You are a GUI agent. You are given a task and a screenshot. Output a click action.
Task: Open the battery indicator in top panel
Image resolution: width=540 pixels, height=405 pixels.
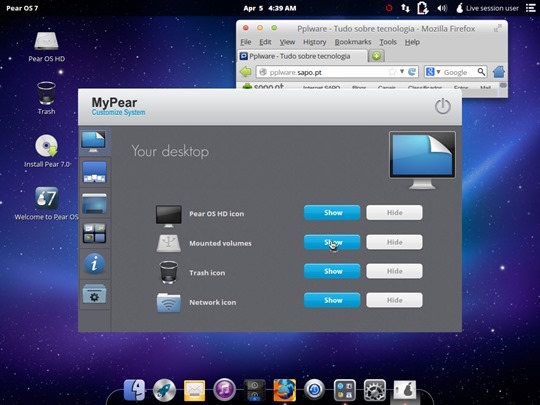point(423,8)
